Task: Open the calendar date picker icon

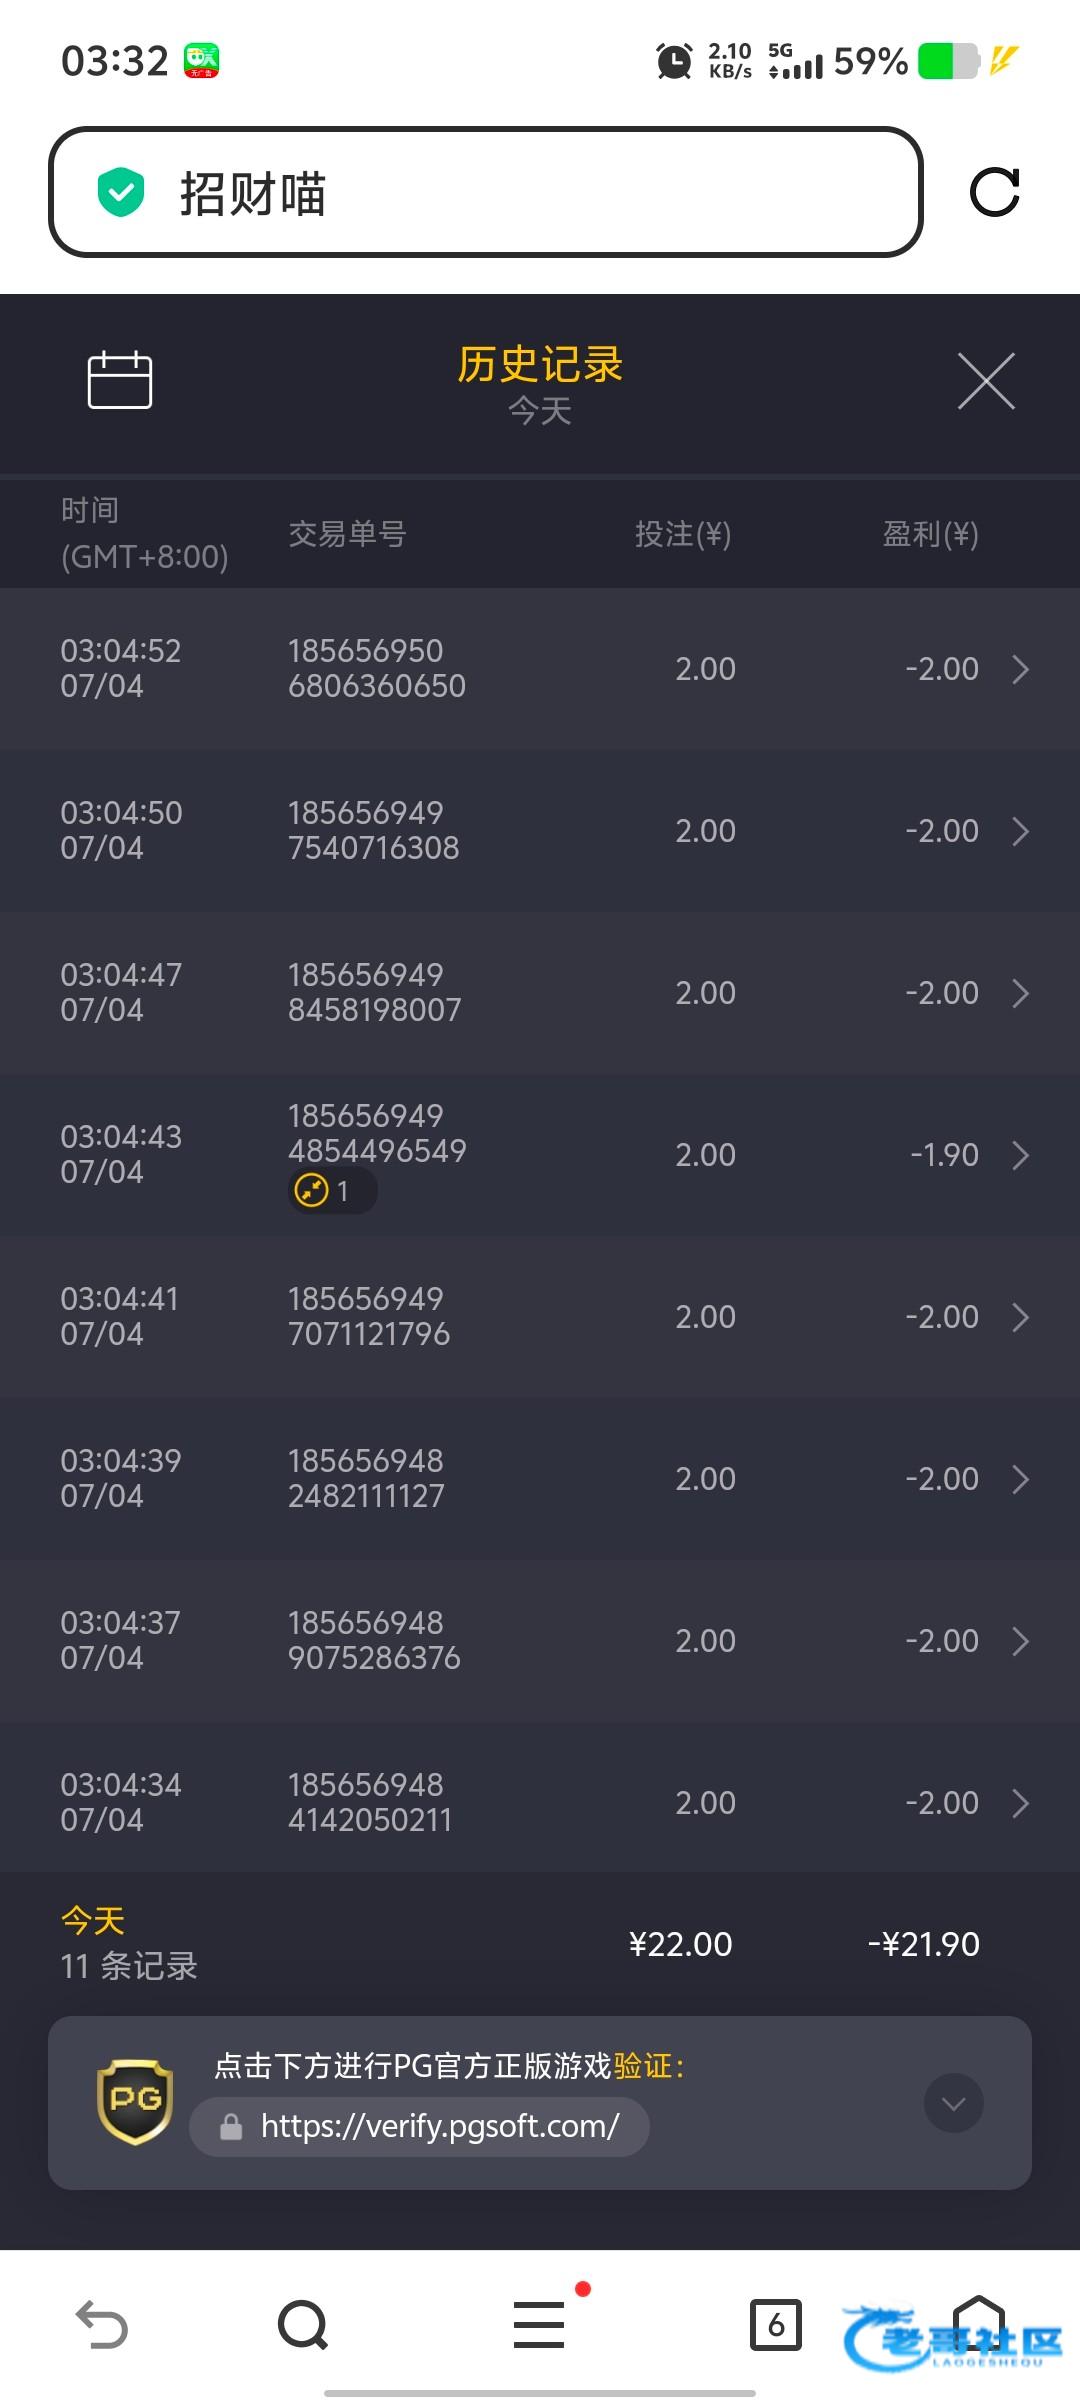Action: [x=120, y=380]
